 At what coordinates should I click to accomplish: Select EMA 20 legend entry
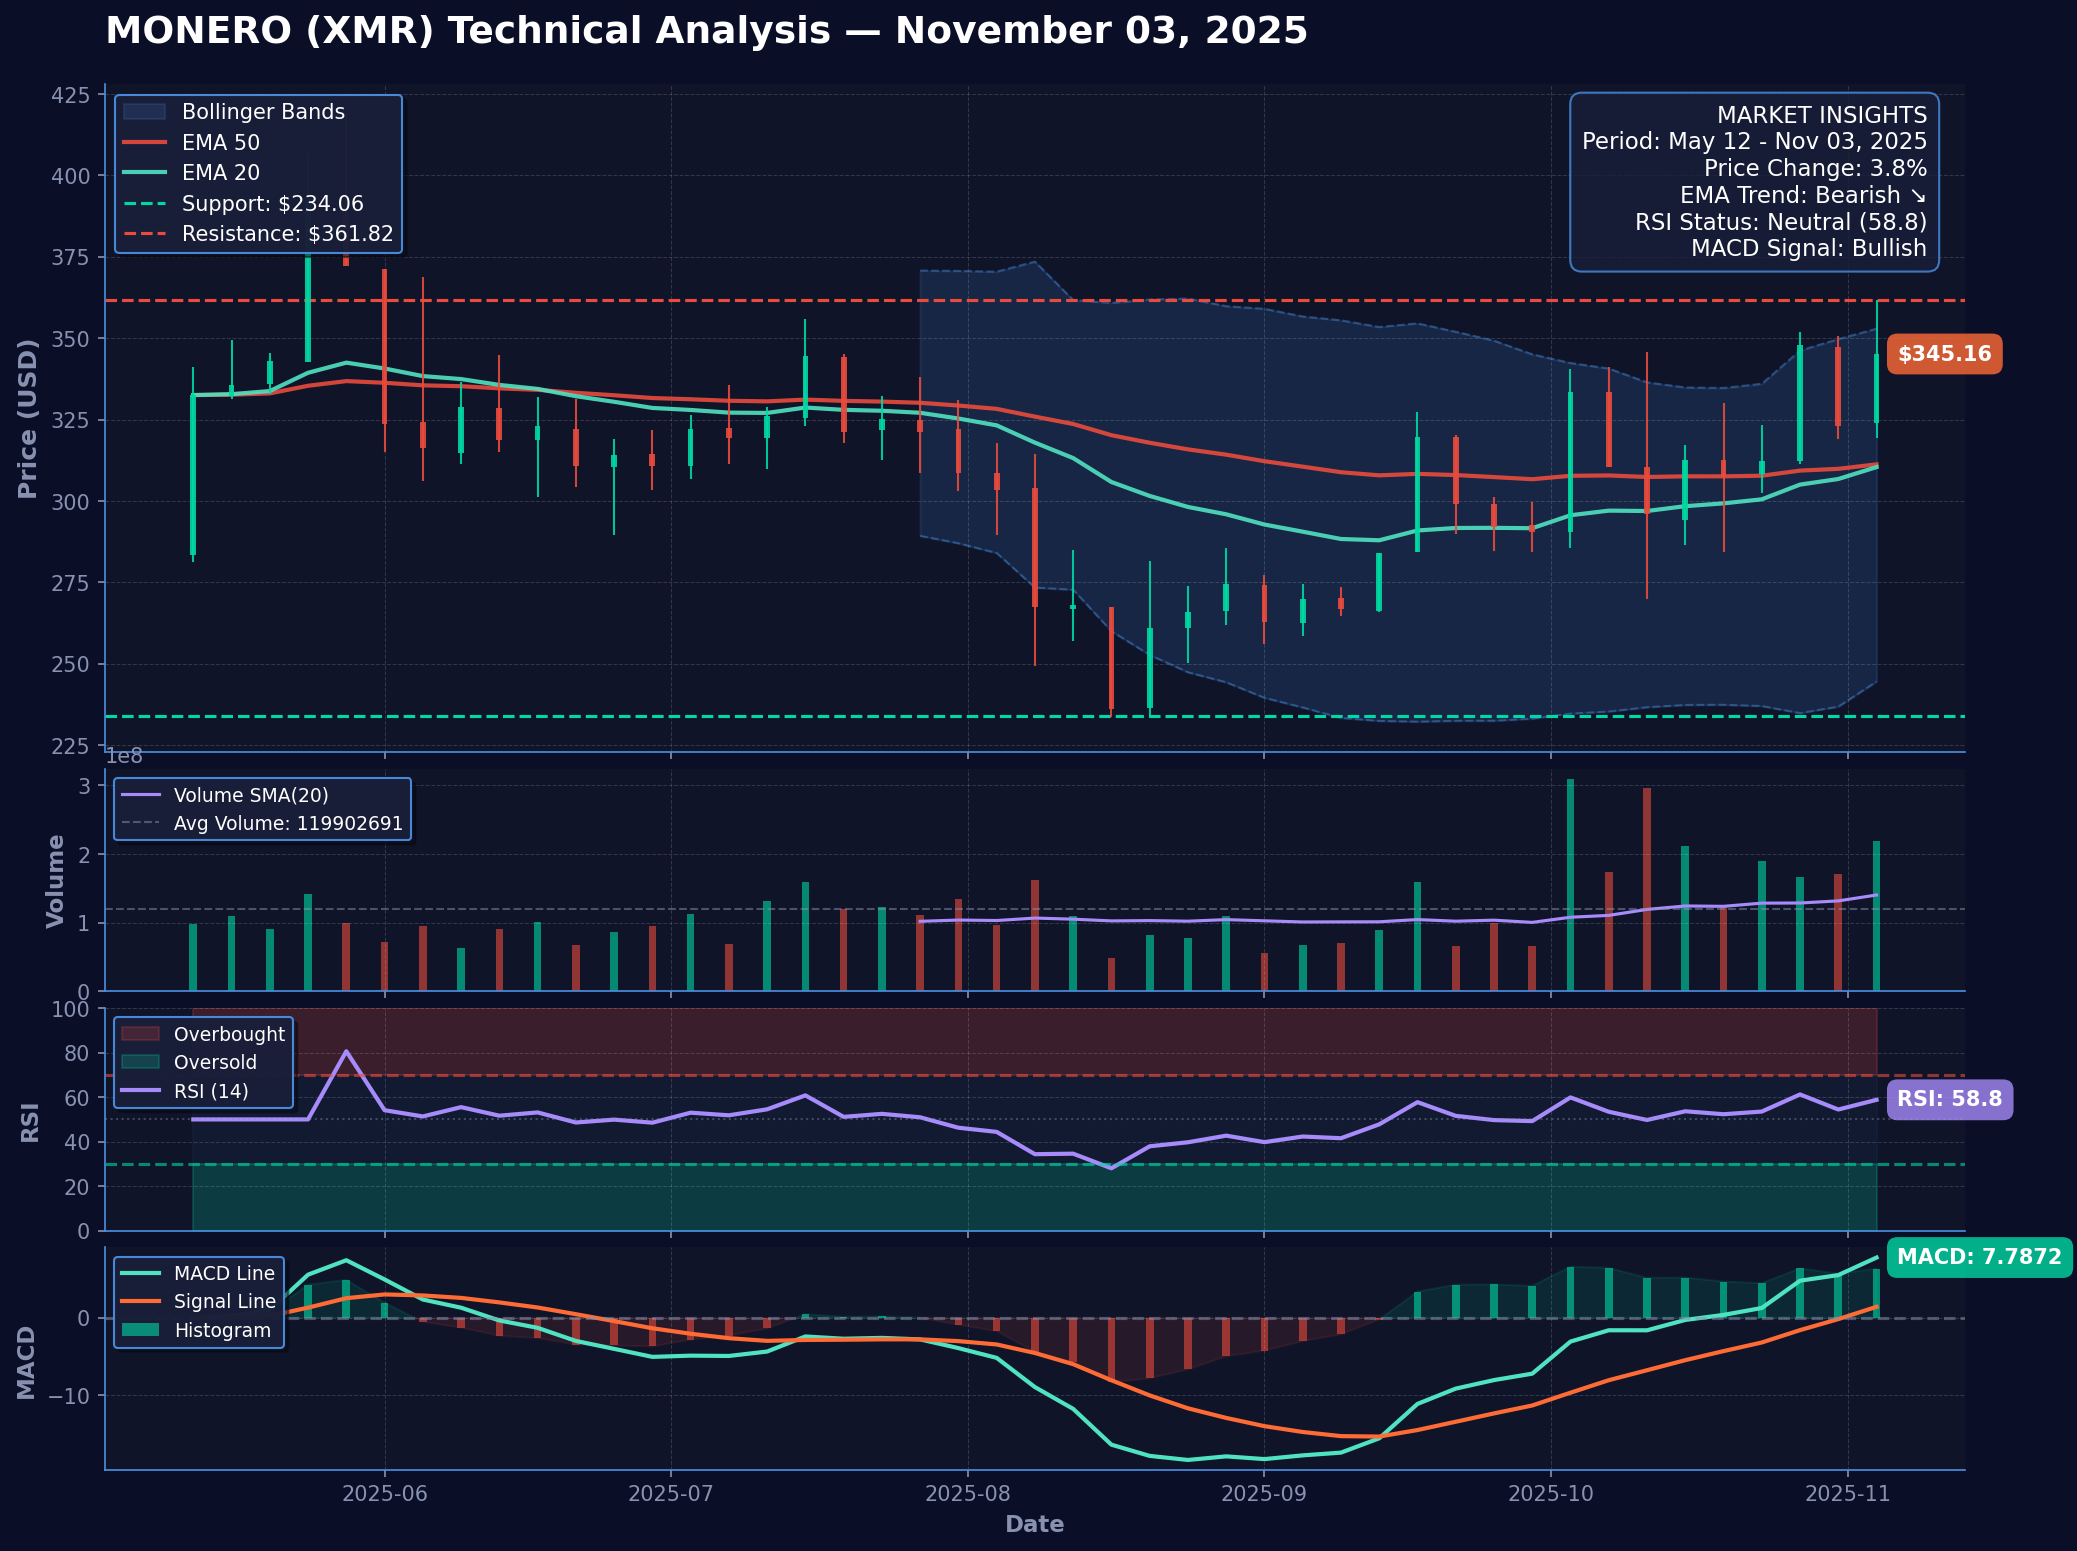click(x=220, y=173)
